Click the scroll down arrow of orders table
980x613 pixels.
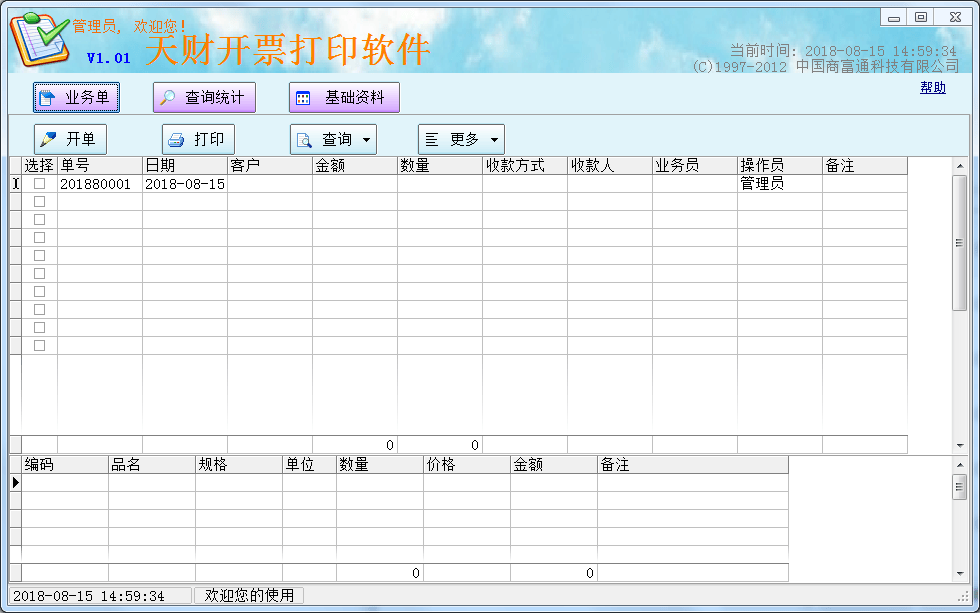pos(959,445)
